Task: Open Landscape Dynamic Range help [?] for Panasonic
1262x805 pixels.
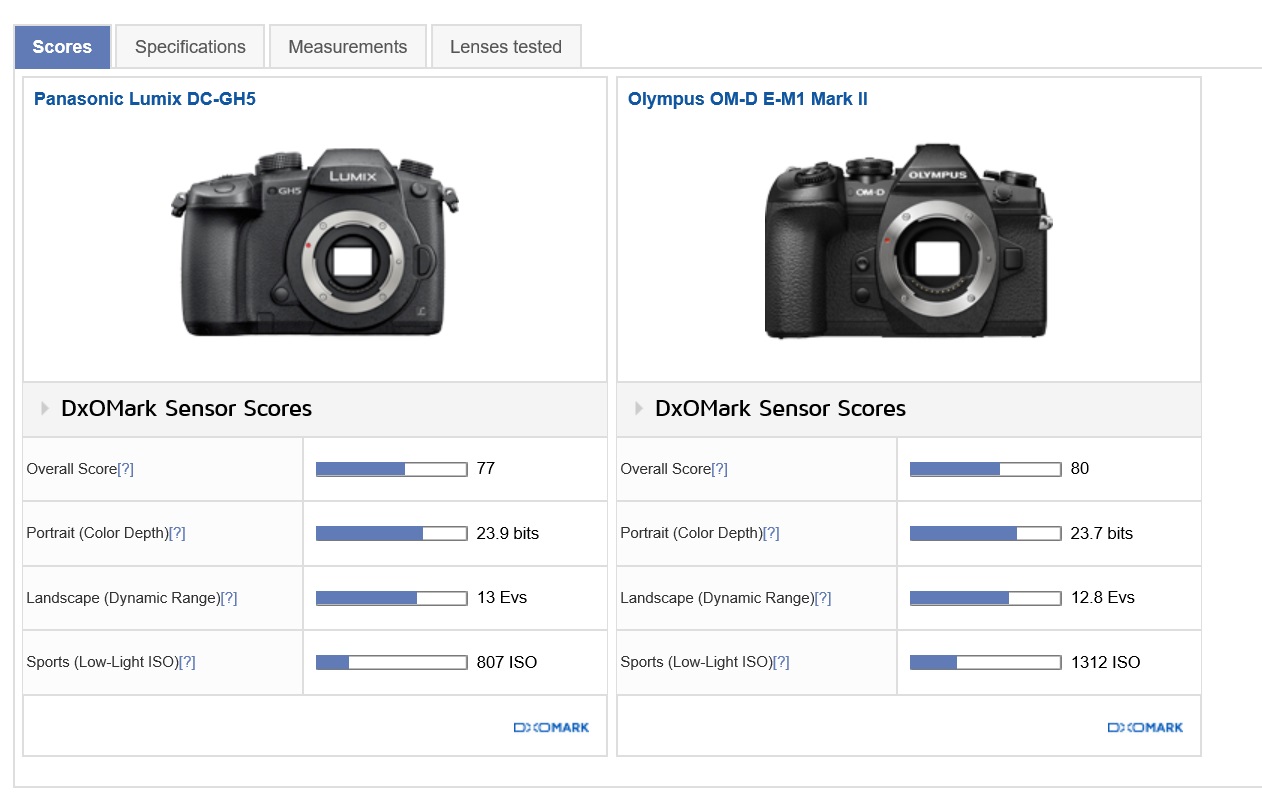Action: coord(229,598)
